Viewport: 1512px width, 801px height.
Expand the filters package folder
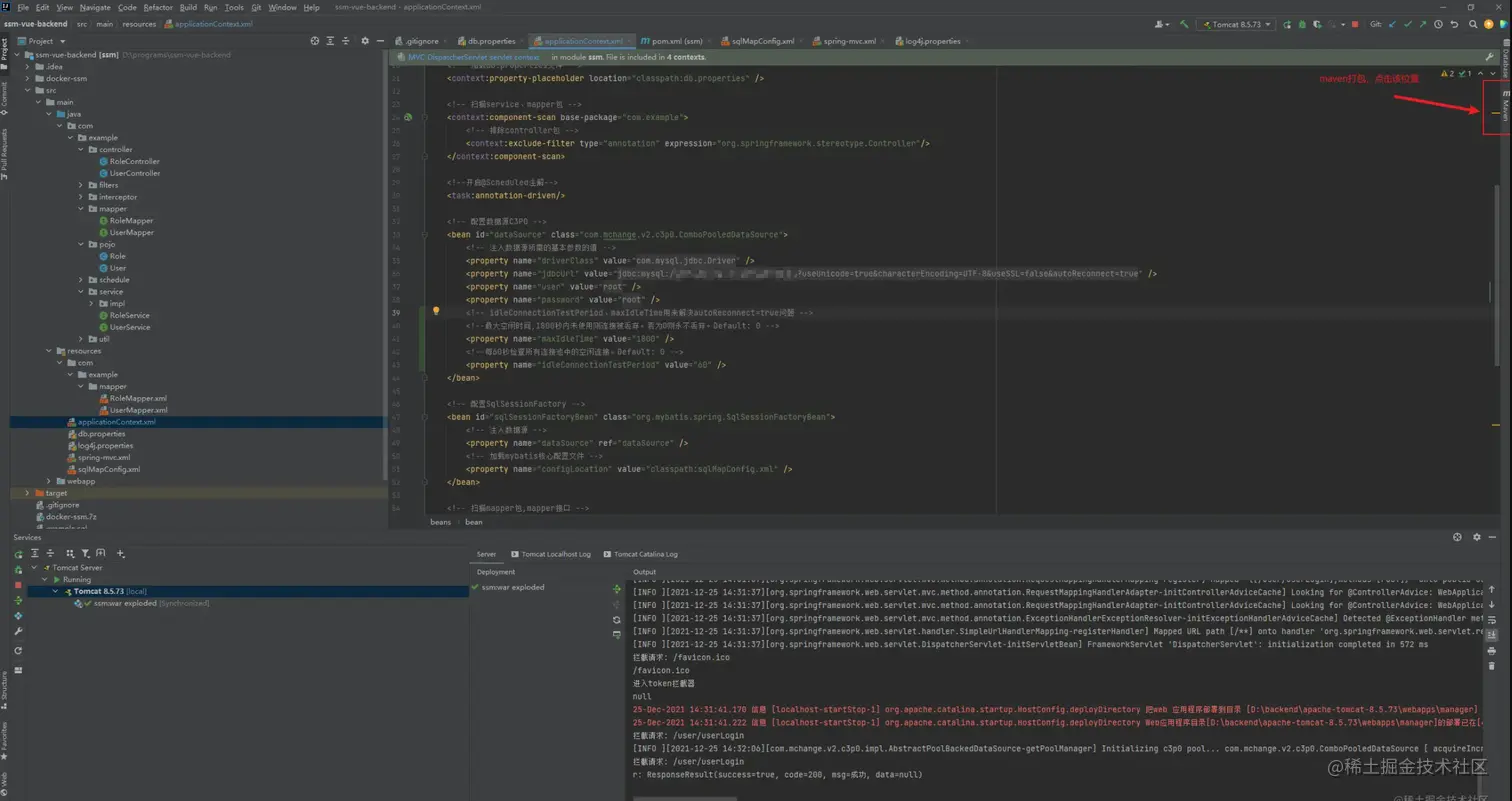81,185
